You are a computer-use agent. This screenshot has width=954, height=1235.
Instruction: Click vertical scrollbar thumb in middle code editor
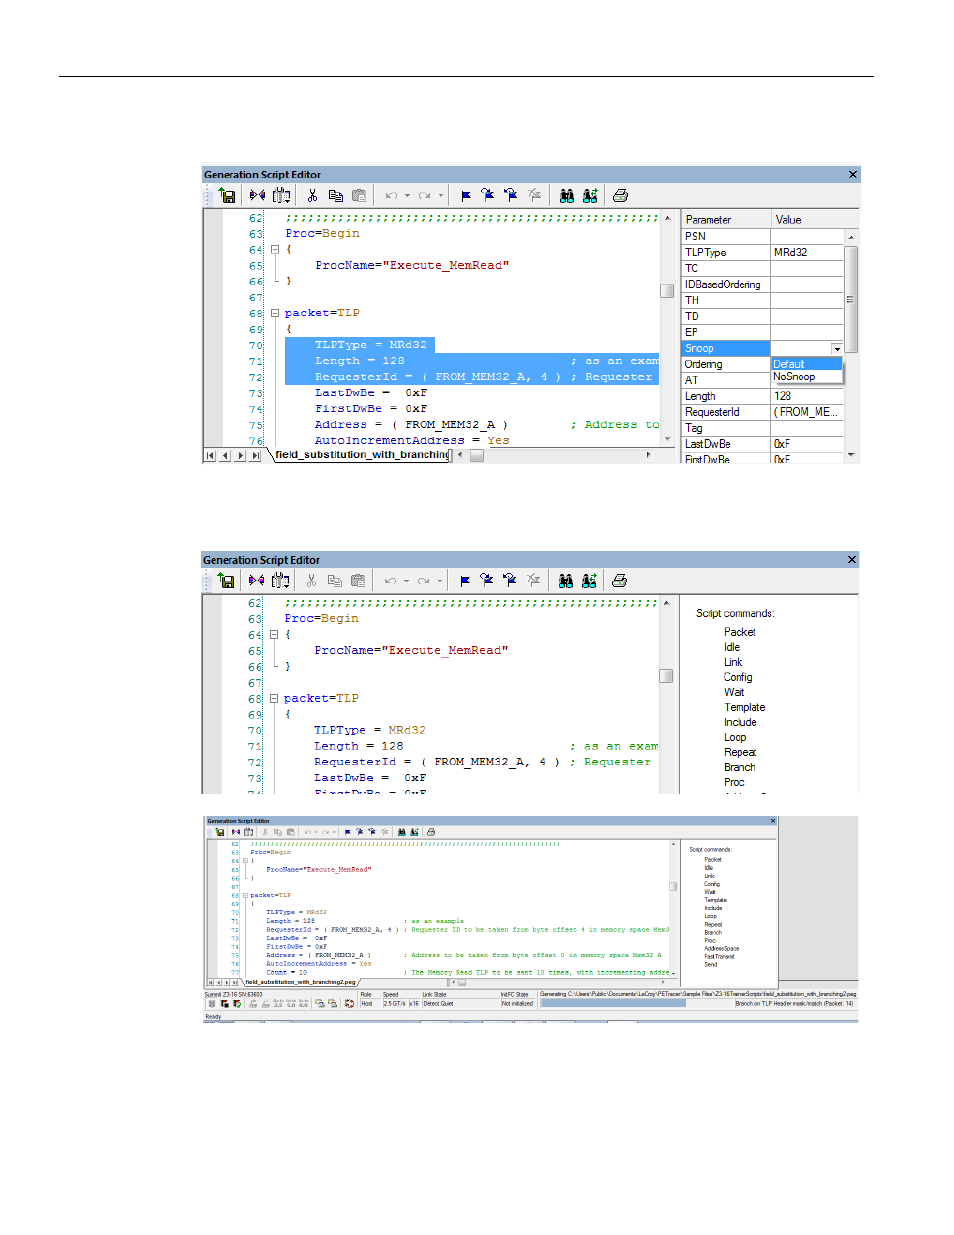[666, 676]
